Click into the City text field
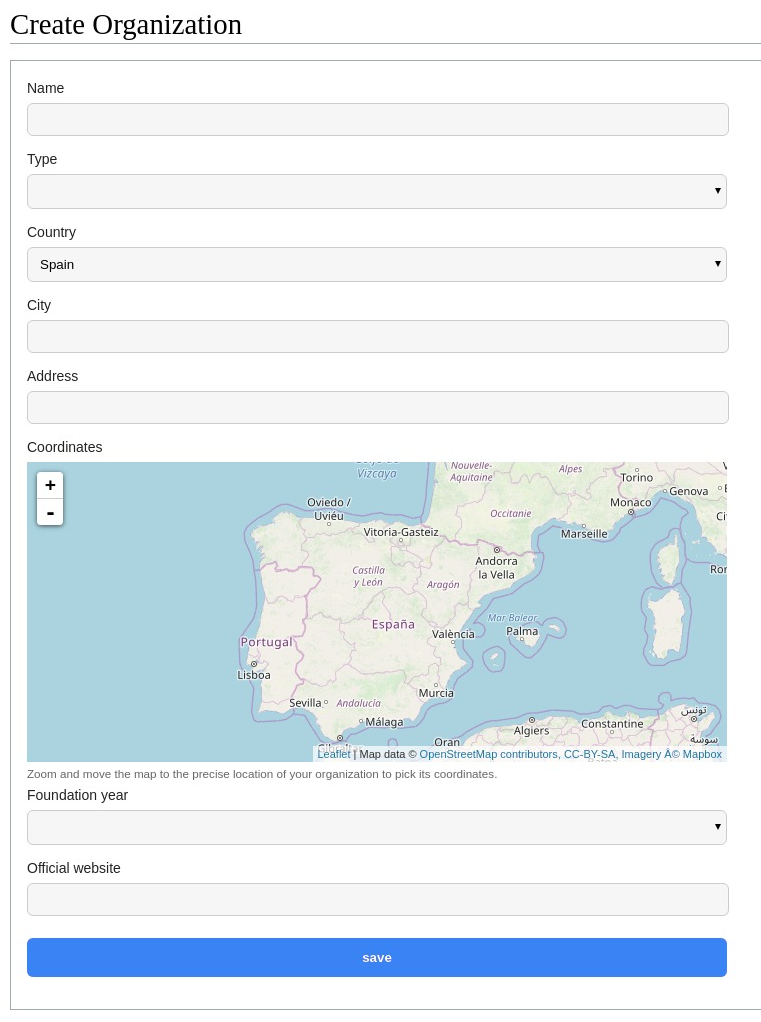The width and height of the screenshot is (761, 1022). [377, 336]
